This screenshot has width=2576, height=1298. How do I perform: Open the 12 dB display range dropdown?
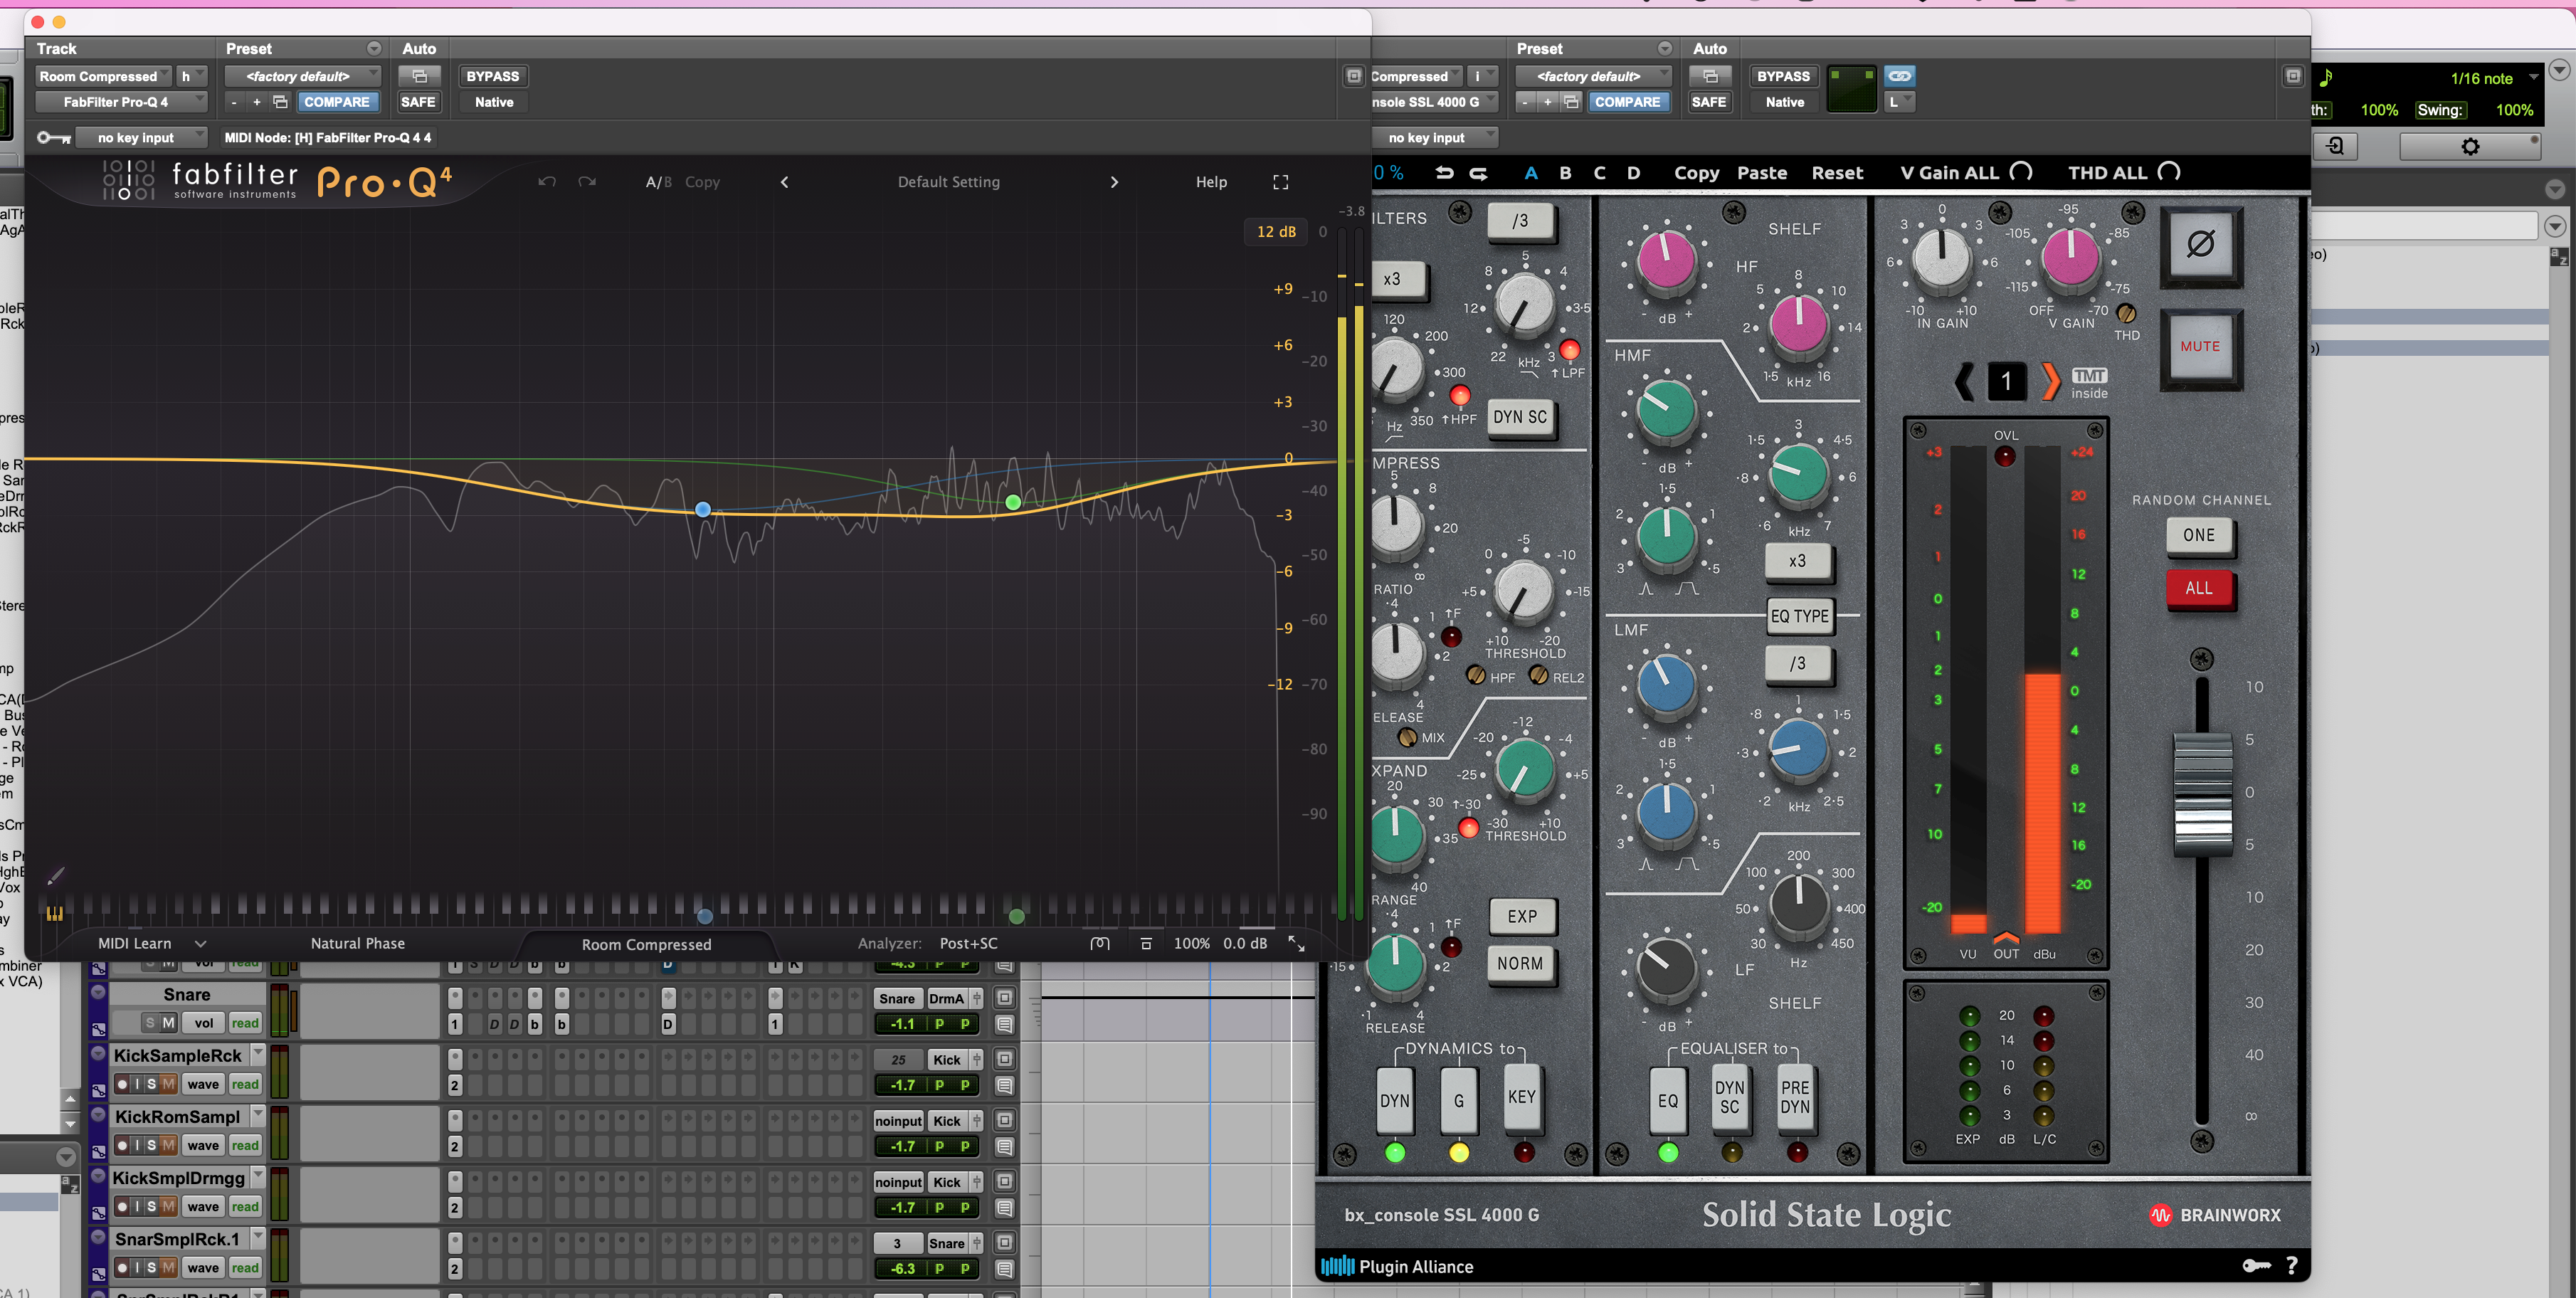click(x=1276, y=231)
